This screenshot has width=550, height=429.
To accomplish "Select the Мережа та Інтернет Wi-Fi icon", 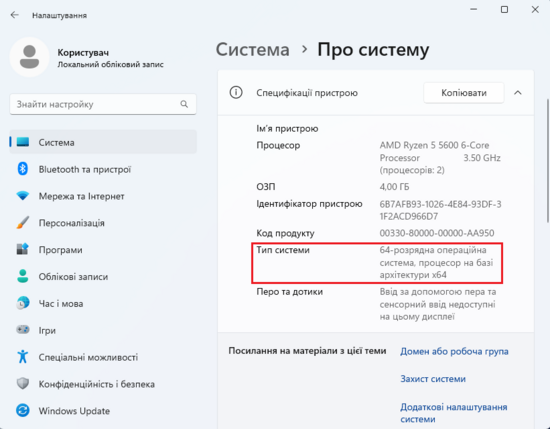I will [23, 195].
